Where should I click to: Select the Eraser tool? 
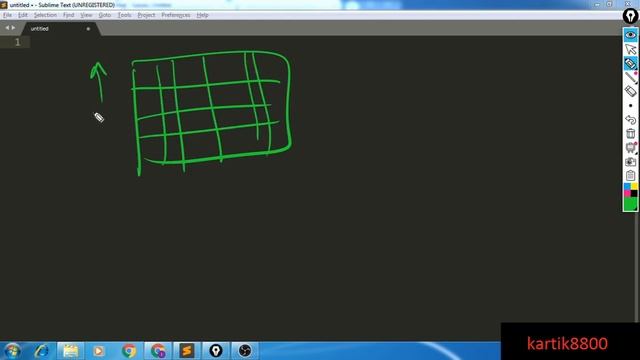point(630,91)
